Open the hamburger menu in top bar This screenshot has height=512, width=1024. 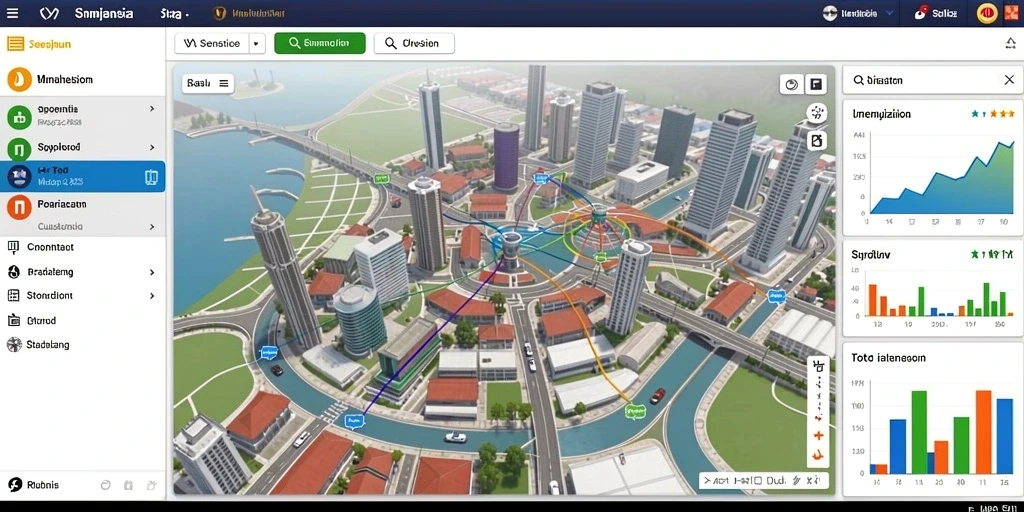[12, 13]
